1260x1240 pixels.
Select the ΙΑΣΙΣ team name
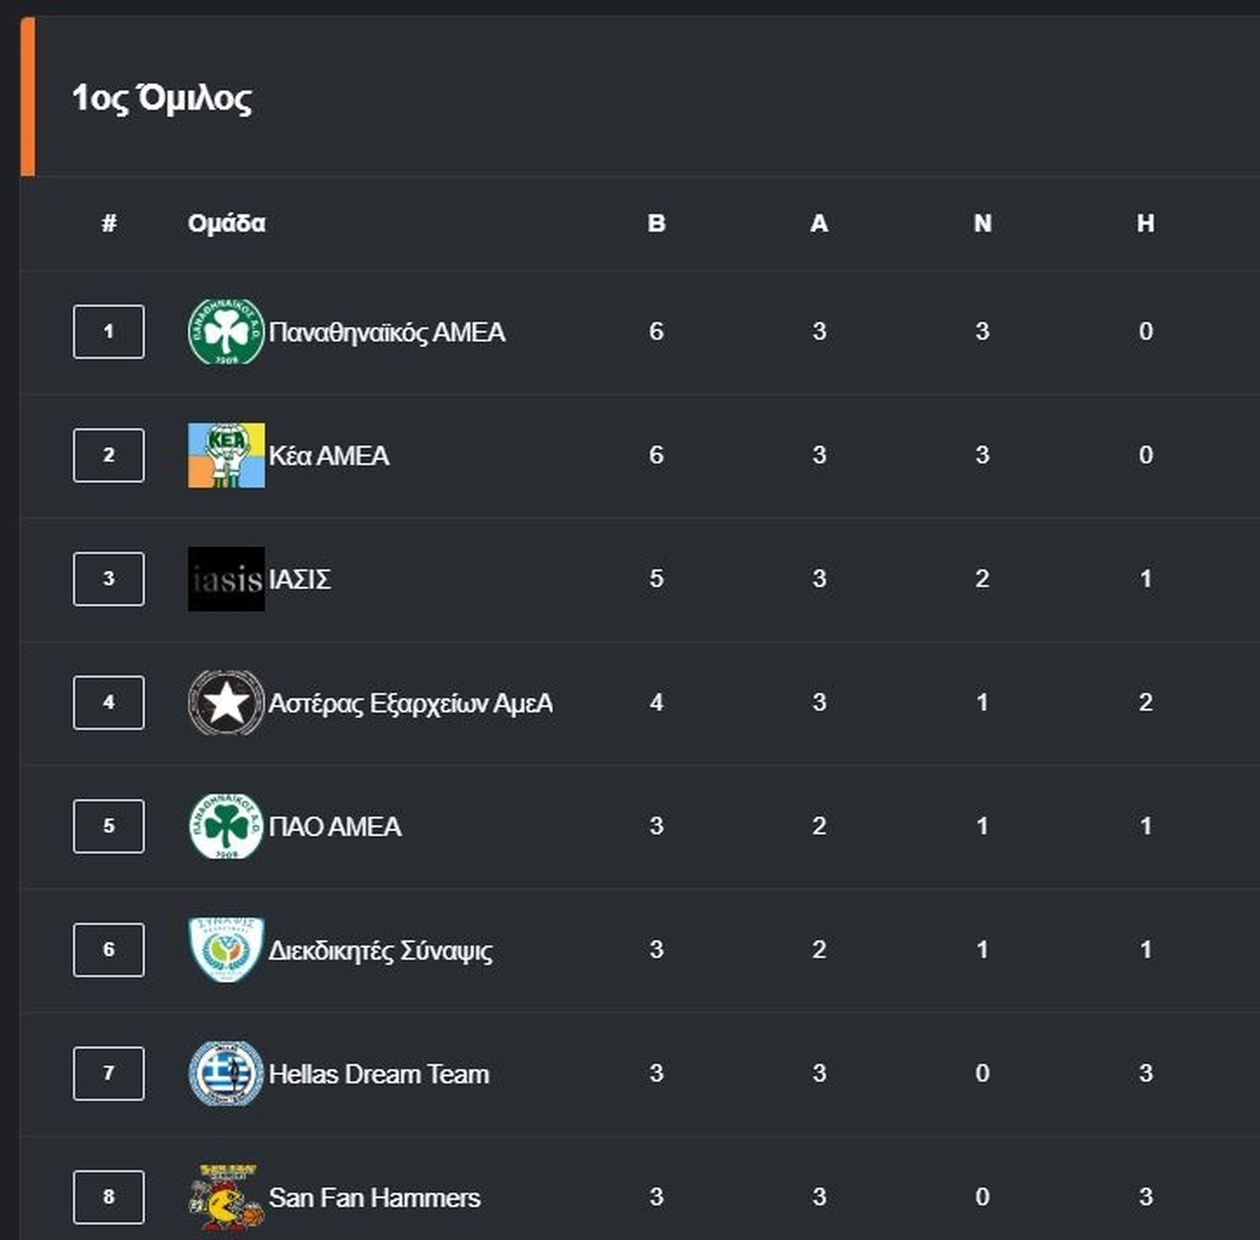(300, 579)
